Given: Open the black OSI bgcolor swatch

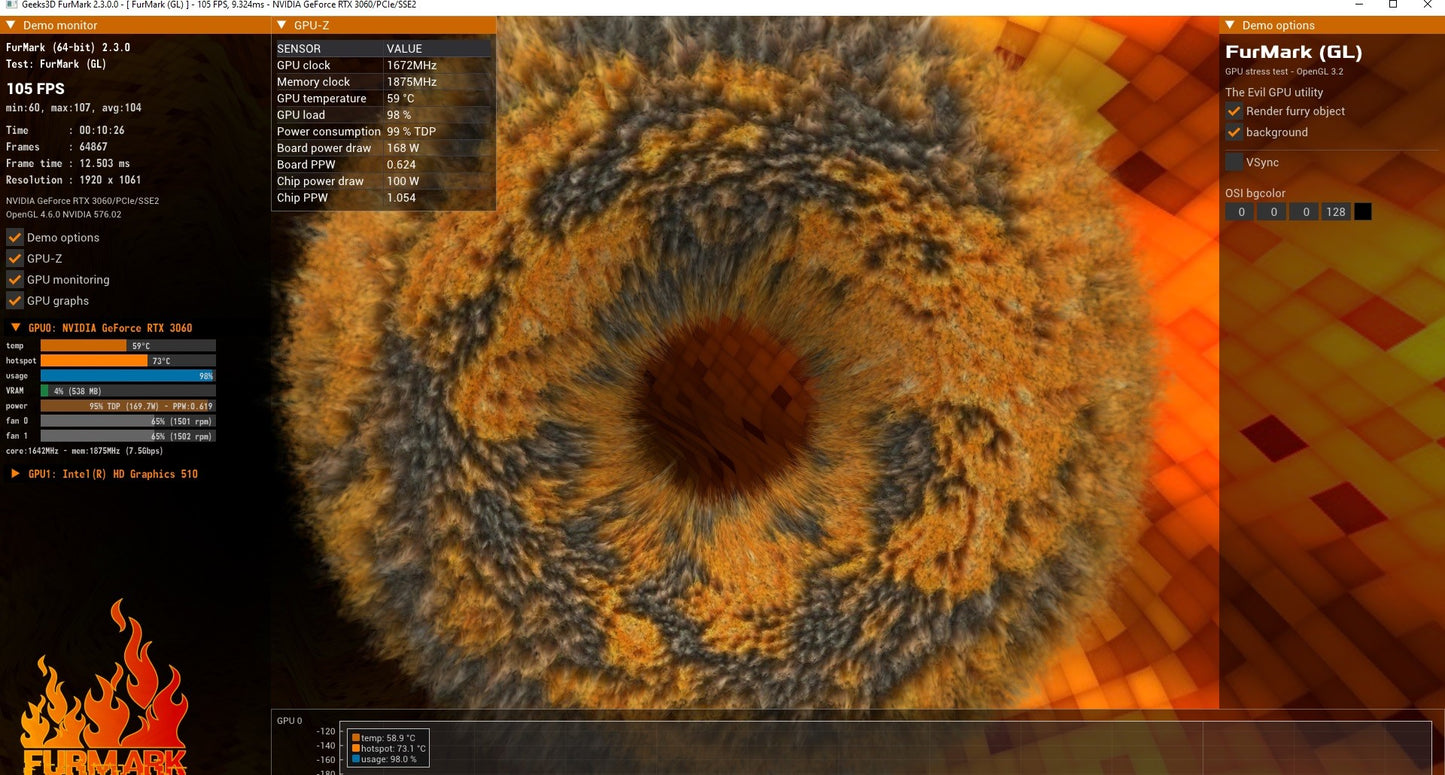Looking at the screenshot, I should [1362, 212].
